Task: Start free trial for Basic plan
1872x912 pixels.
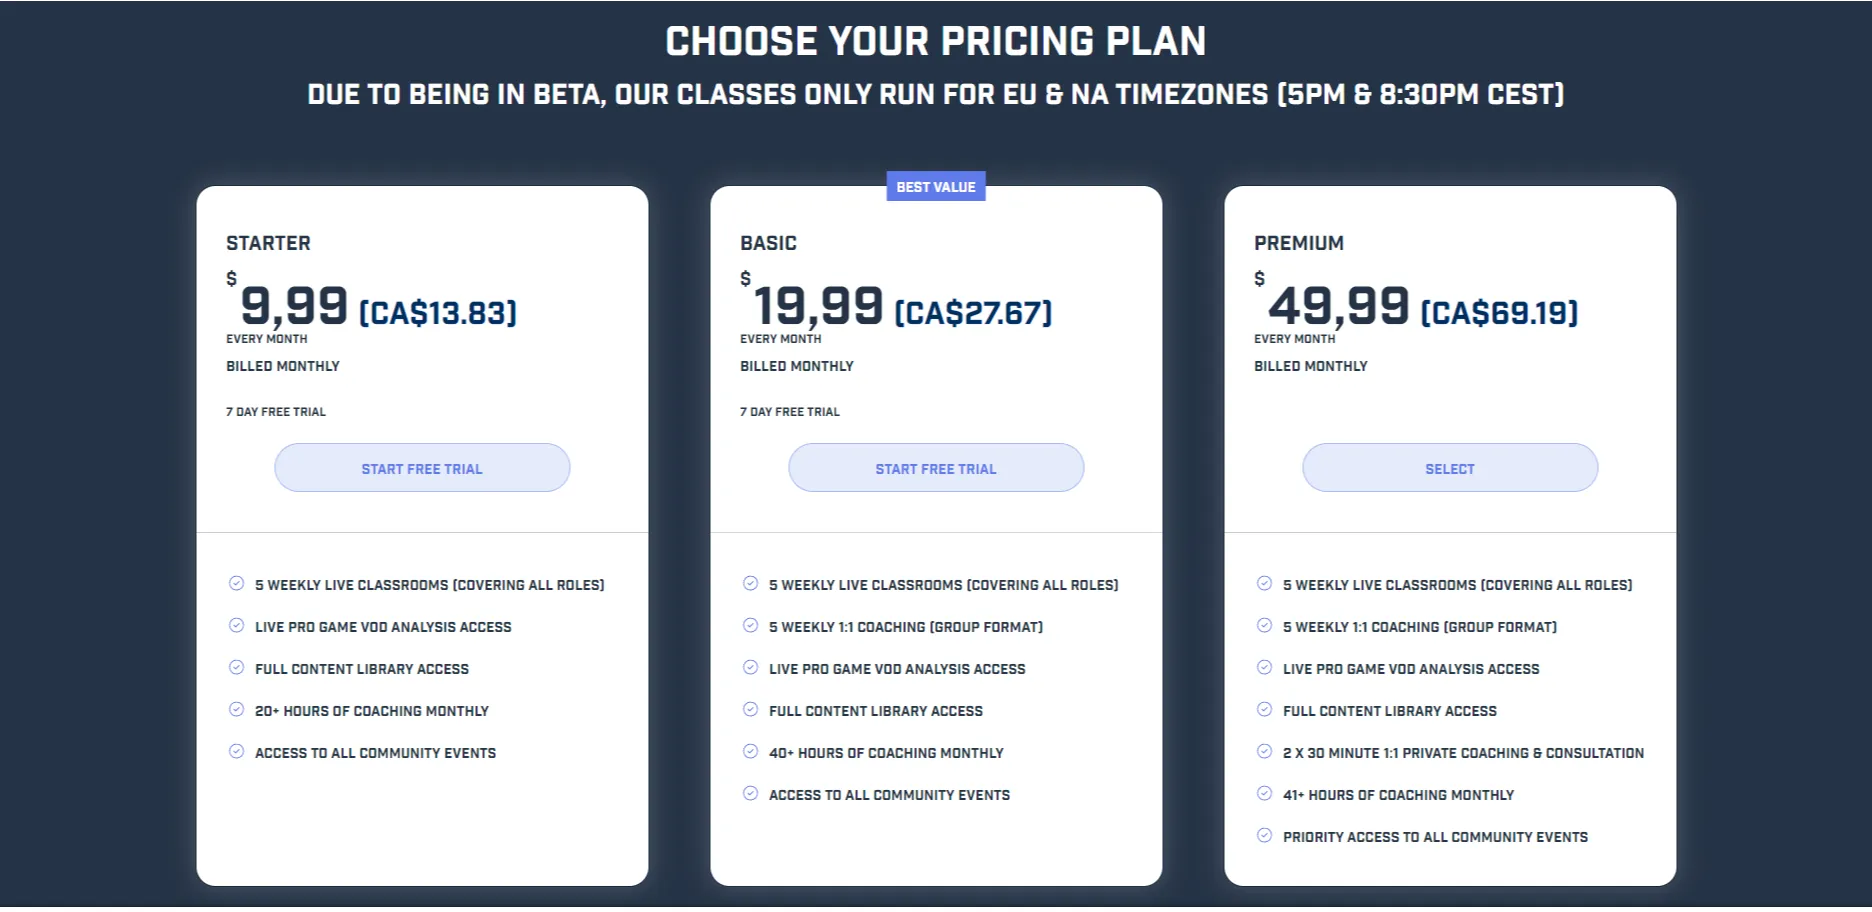Action: 936,468
